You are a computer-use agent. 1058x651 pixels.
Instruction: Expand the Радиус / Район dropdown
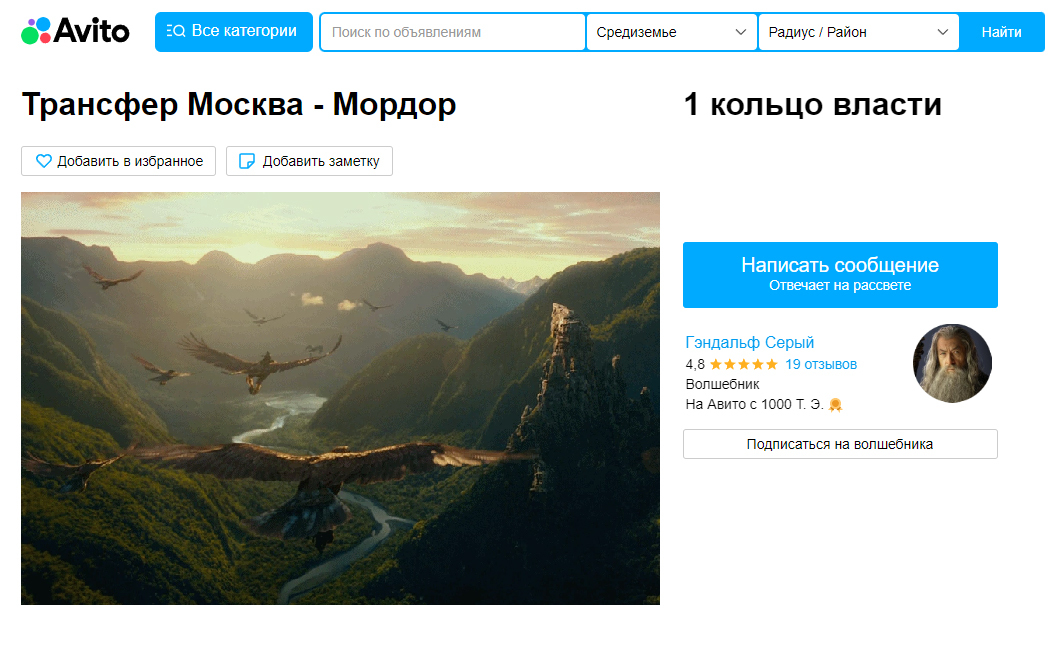(858, 32)
